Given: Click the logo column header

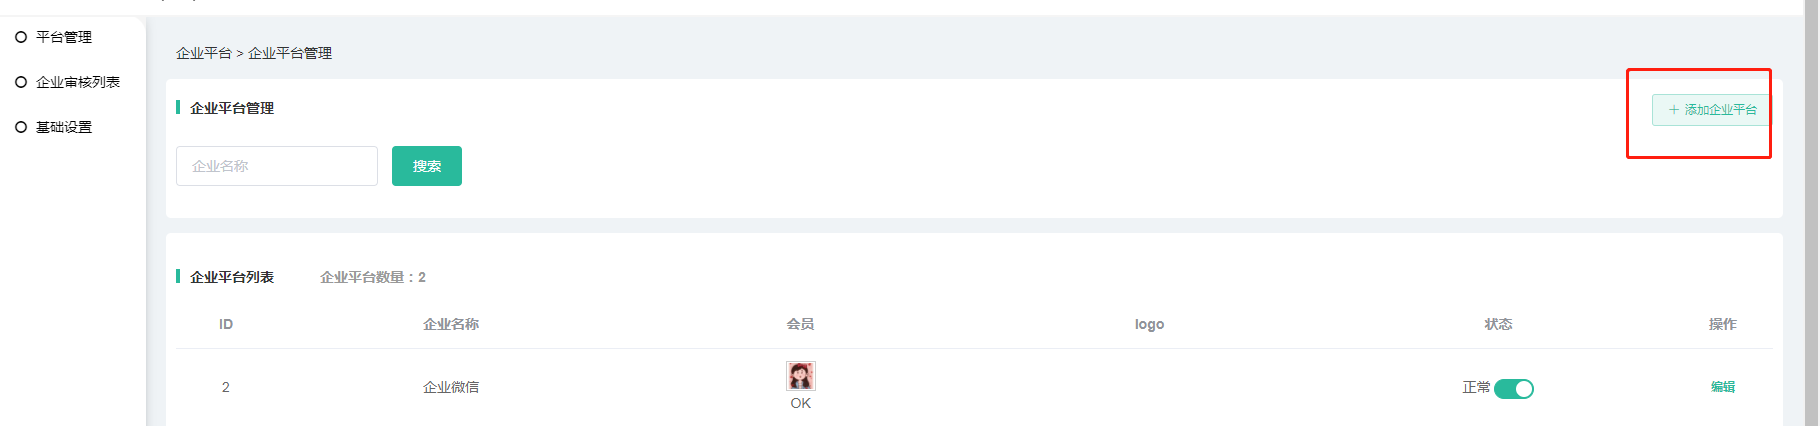Looking at the screenshot, I should tap(1150, 324).
